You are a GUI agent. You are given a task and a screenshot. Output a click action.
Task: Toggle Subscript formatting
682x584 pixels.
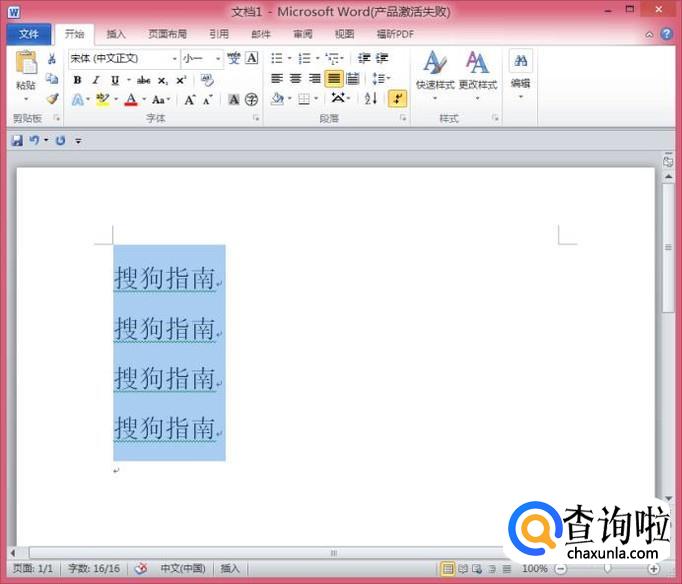[x=162, y=80]
